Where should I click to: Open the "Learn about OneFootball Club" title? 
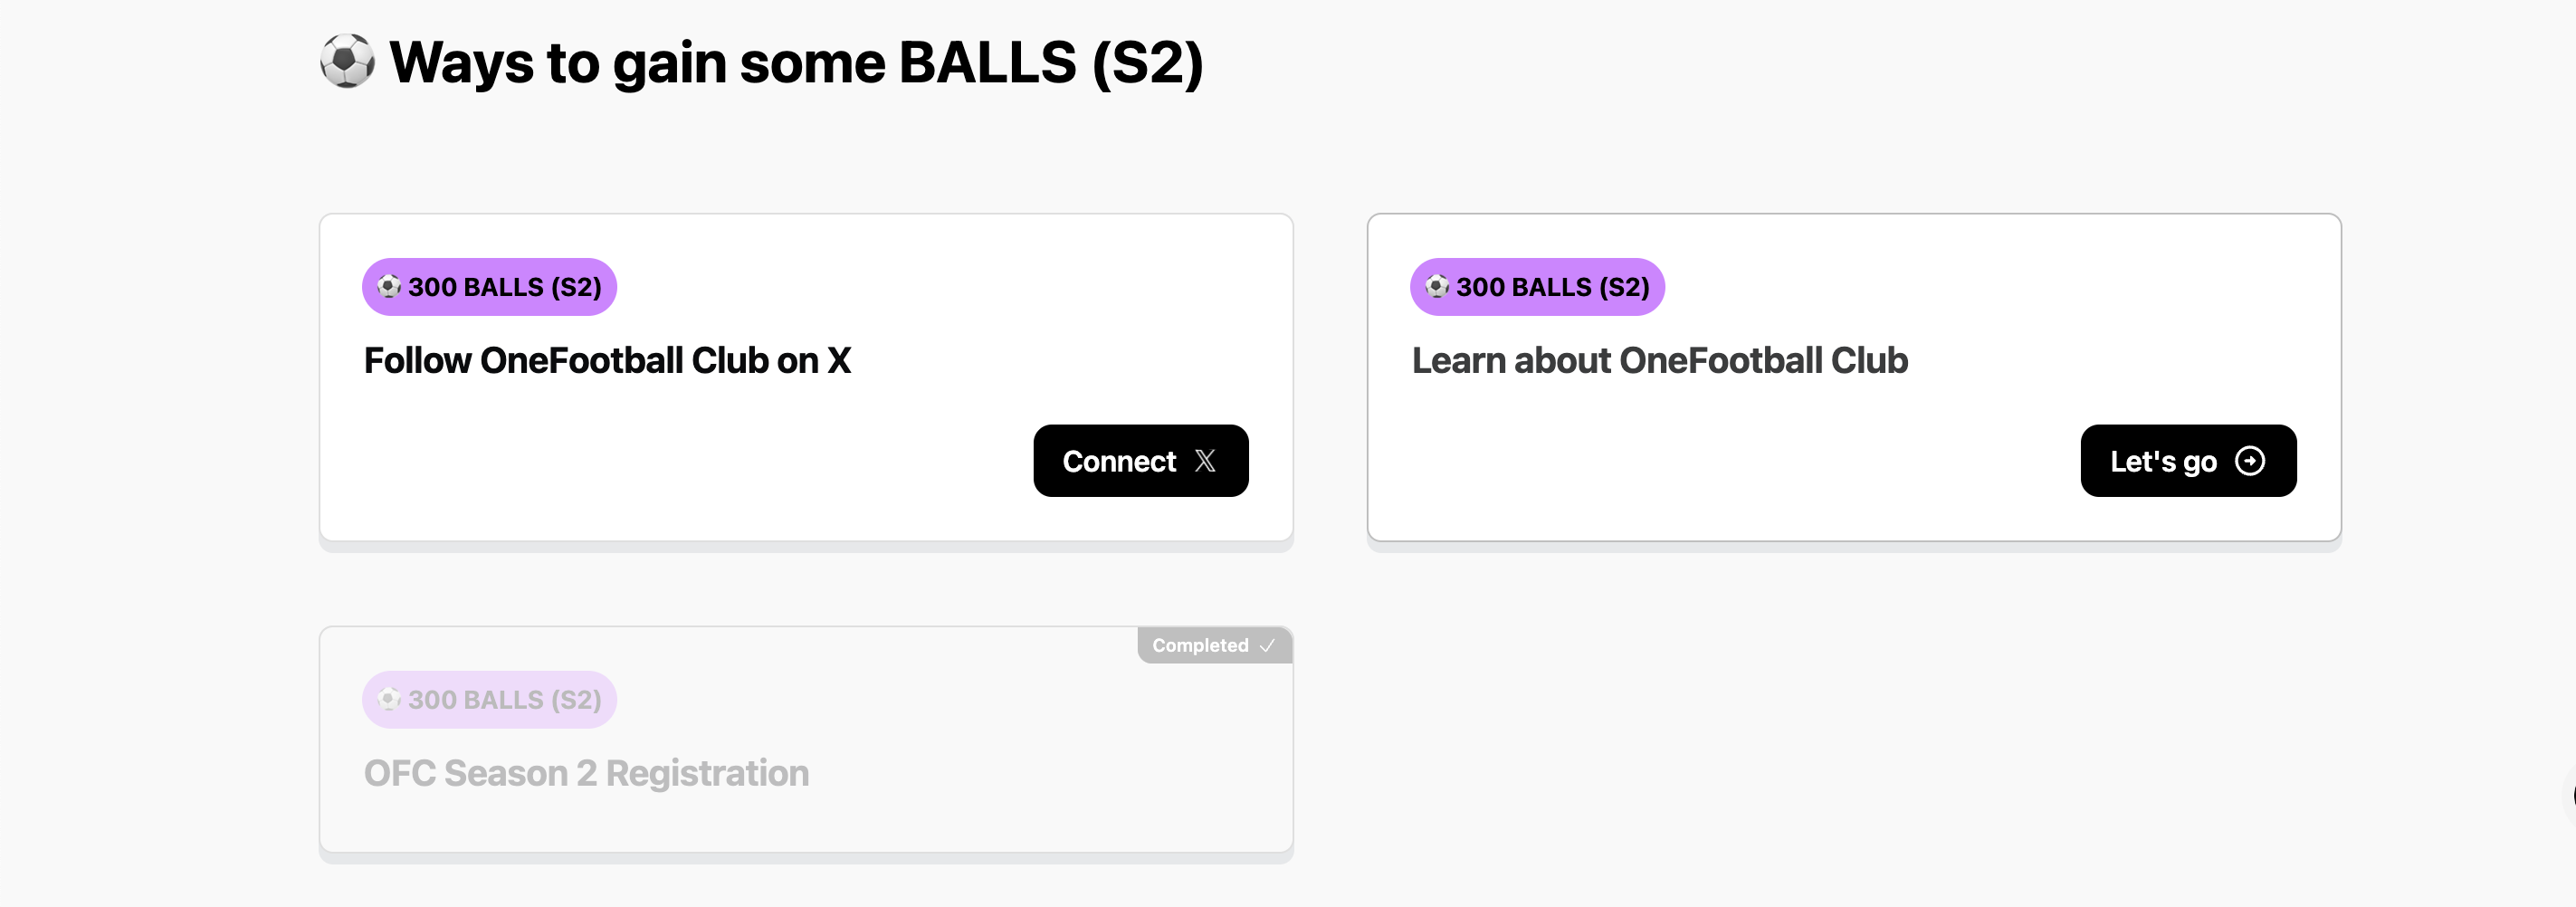(1659, 361)
